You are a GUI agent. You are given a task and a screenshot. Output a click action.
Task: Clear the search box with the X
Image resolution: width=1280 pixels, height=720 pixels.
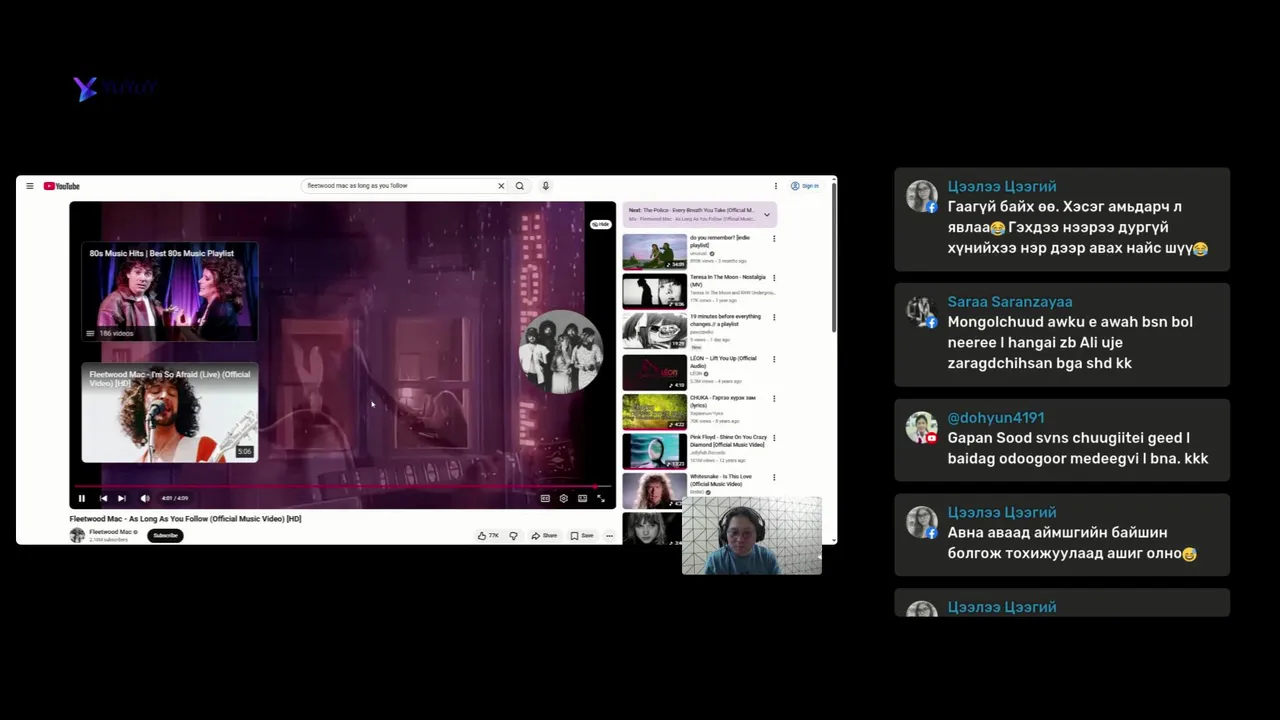[501, 186]
